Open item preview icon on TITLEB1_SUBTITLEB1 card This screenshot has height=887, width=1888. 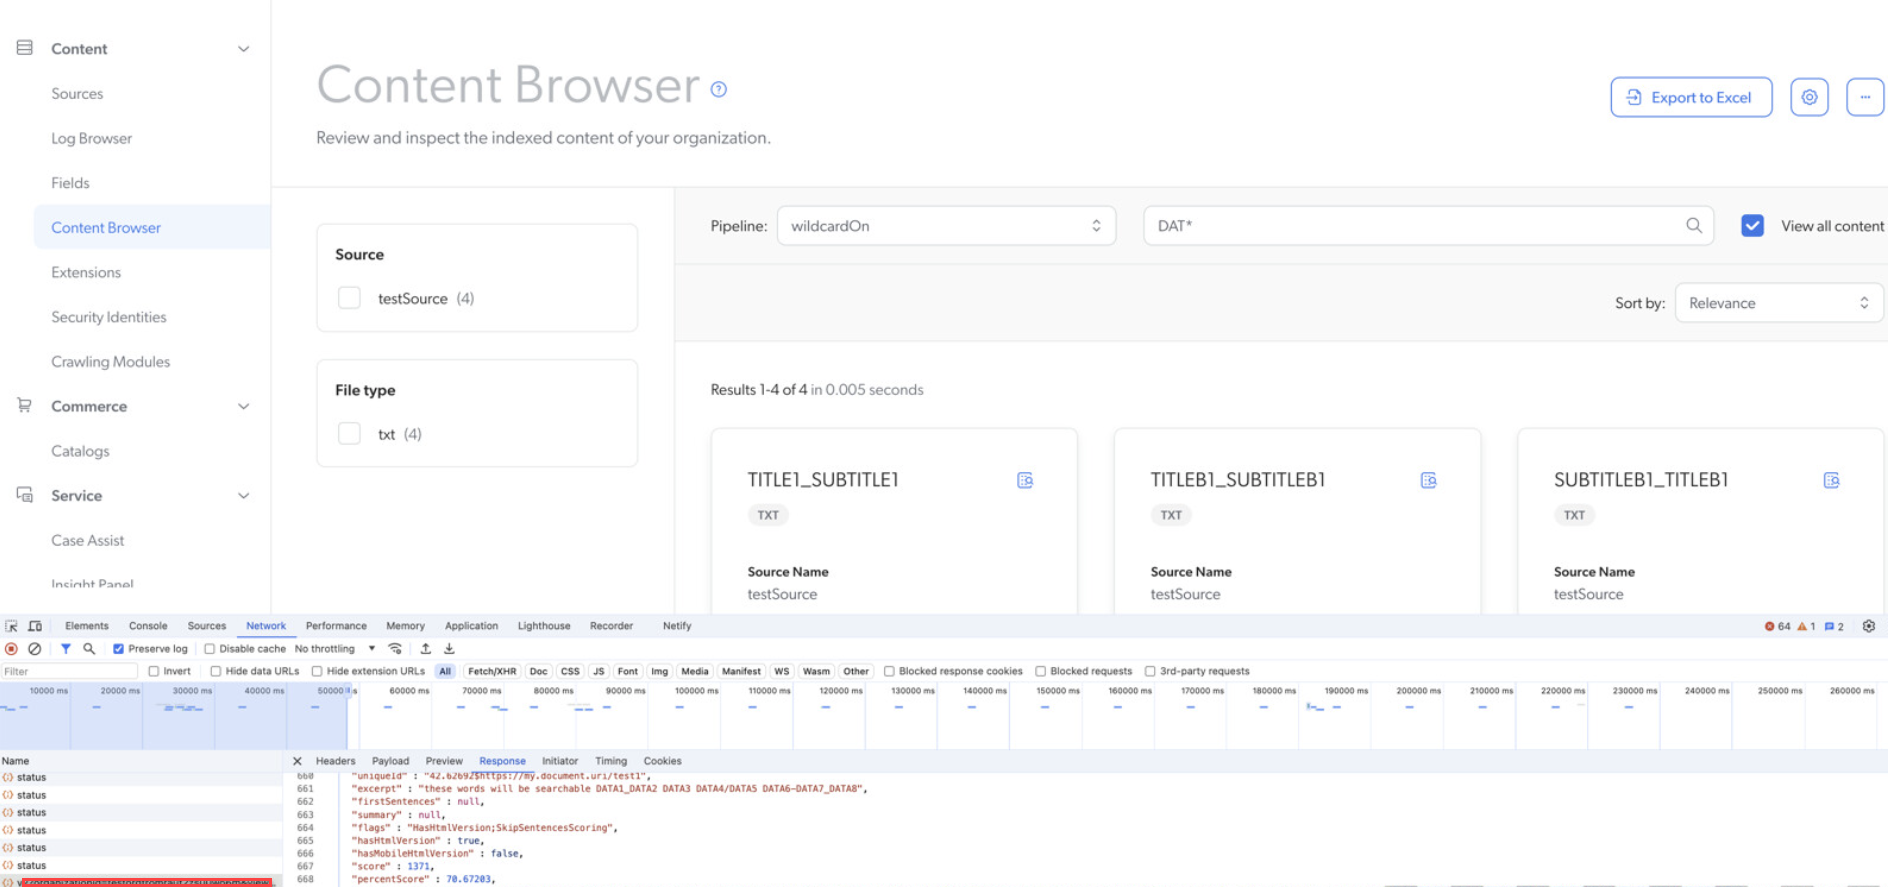1428,480
